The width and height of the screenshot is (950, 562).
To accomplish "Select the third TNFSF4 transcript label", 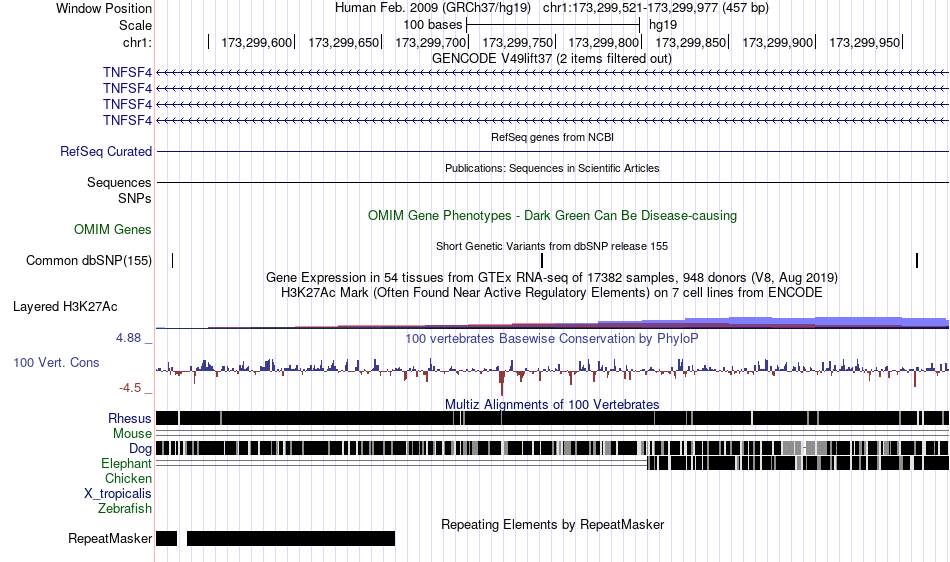I will click(127, 104).
